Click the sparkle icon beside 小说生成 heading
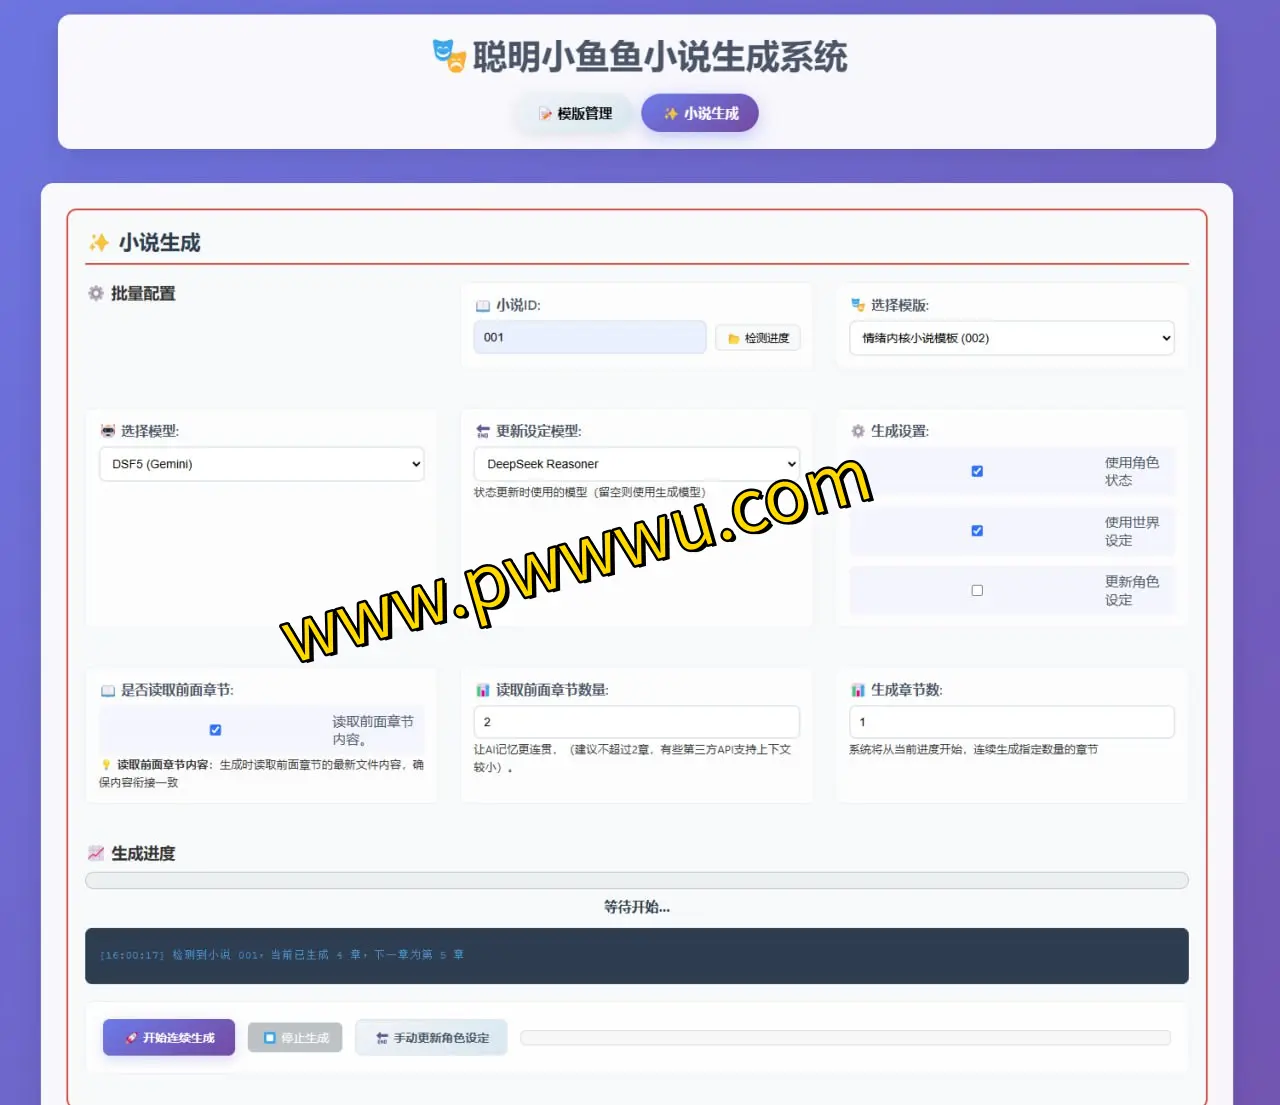 point(98,242)
